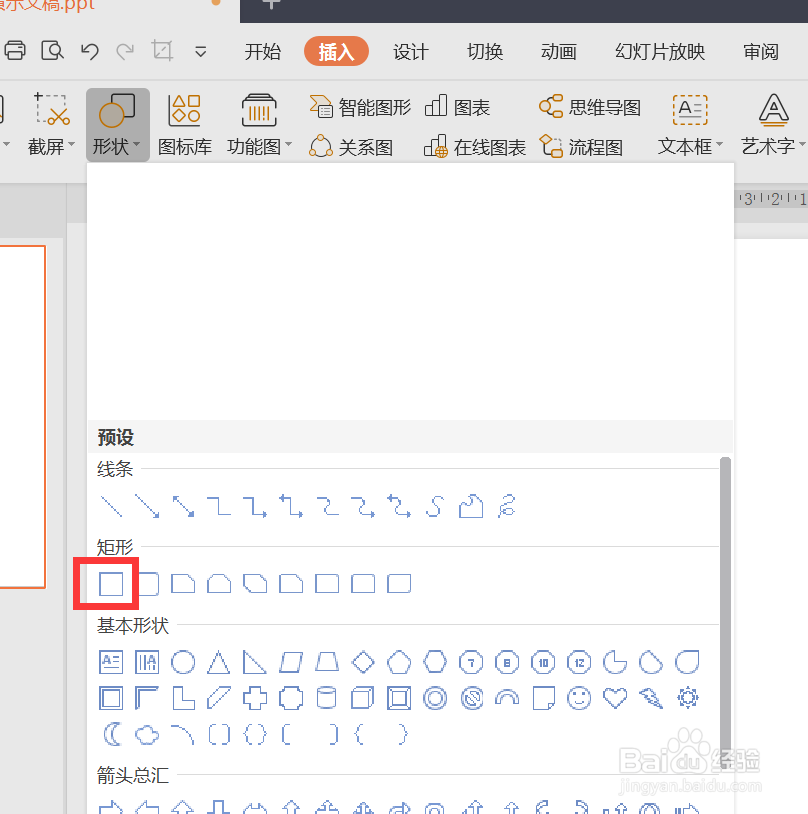808x814 pixels.
Task: Switch to the Start (开始) tab
Action: coord(263,51)
